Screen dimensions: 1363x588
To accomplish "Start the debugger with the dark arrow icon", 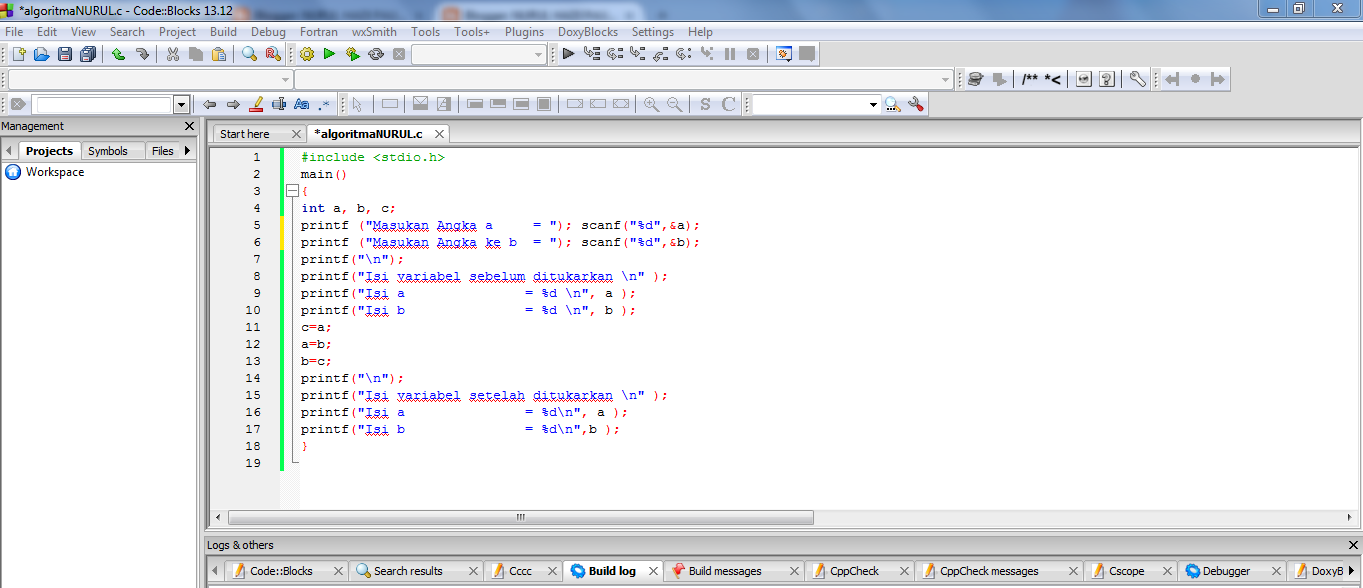I will pos(568,54).
